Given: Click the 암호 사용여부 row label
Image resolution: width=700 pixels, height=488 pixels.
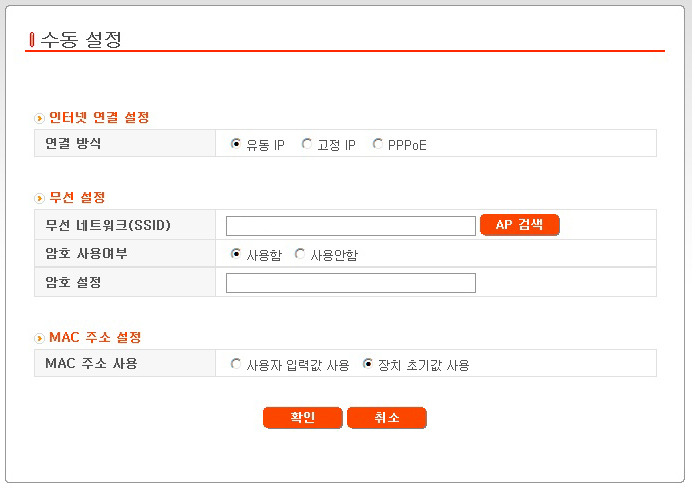Looking at the screenshot, I should pos(86,253).
